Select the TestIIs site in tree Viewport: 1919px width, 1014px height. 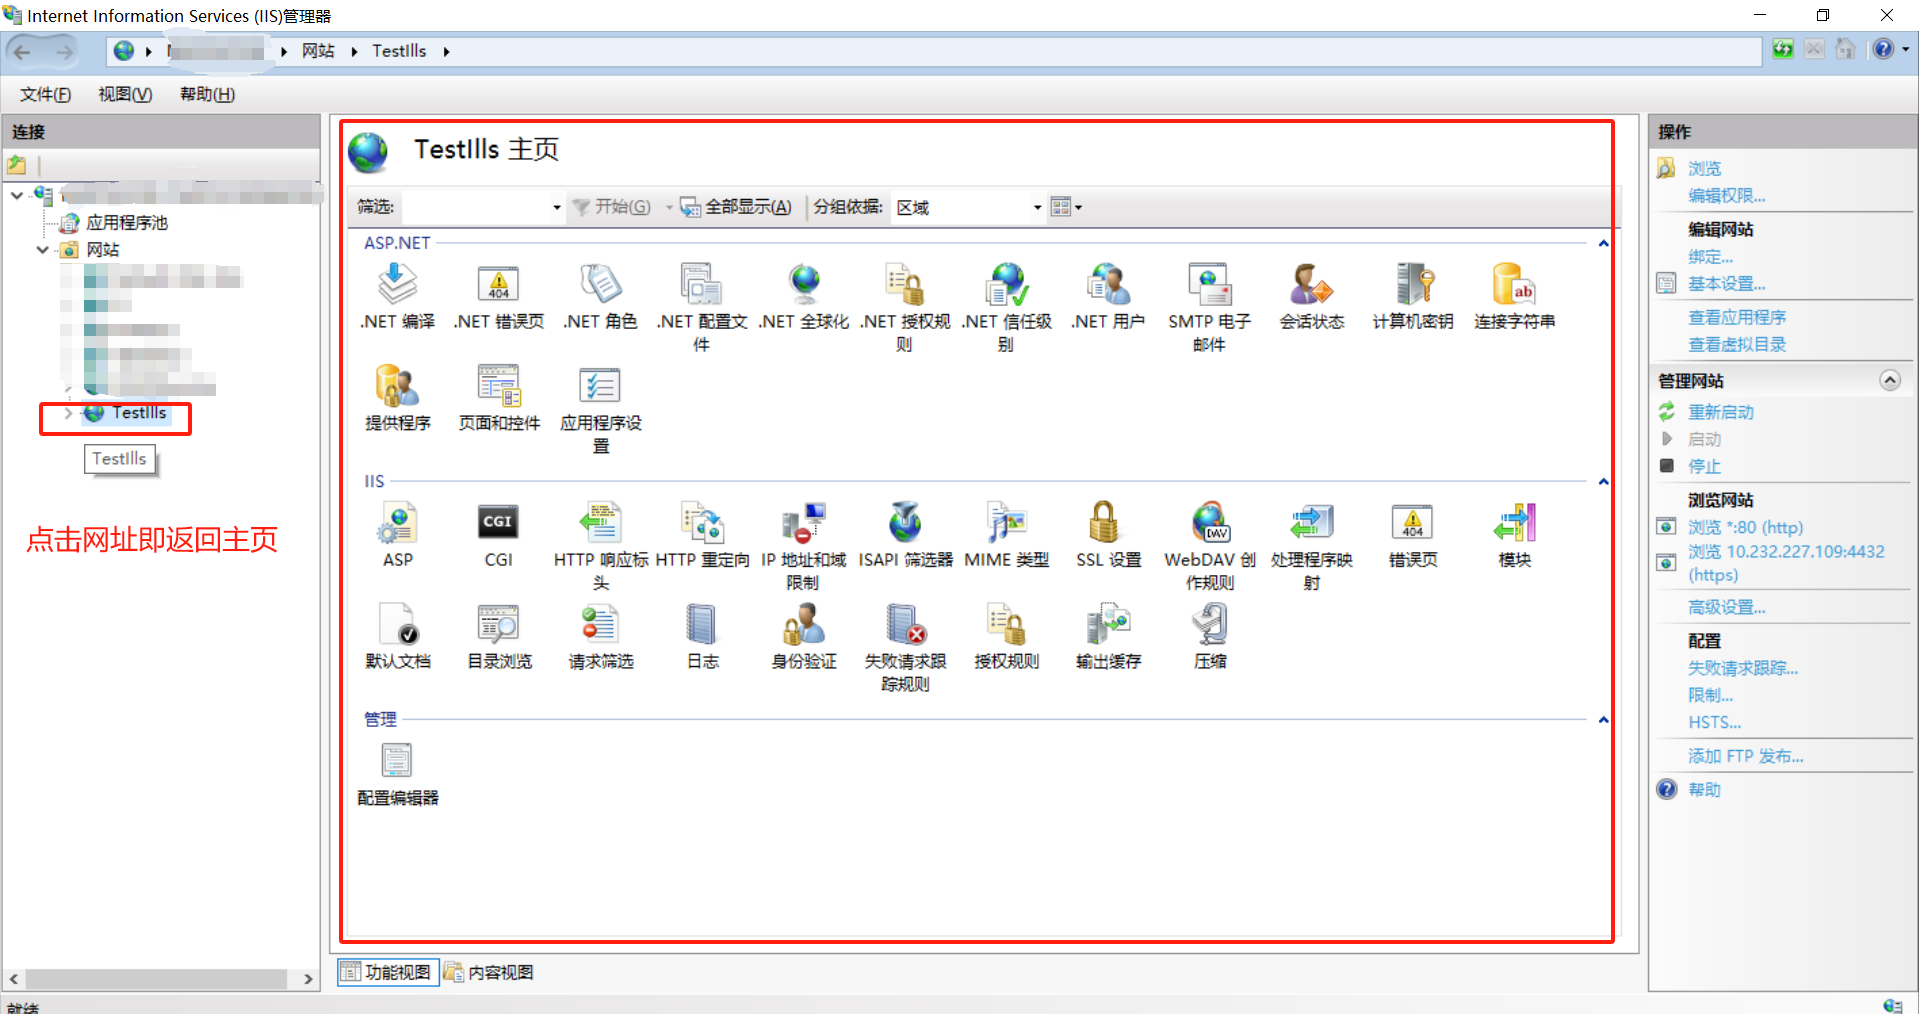139,413
